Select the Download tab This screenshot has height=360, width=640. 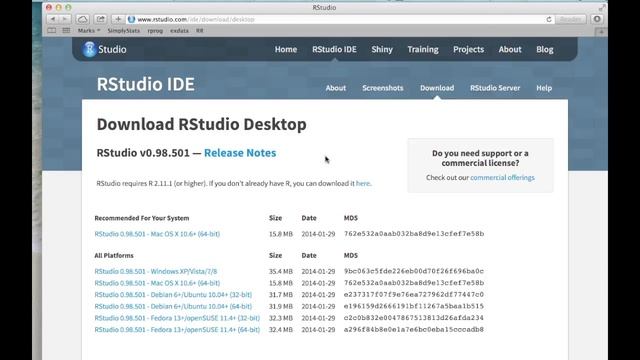(x=437, y=88)
